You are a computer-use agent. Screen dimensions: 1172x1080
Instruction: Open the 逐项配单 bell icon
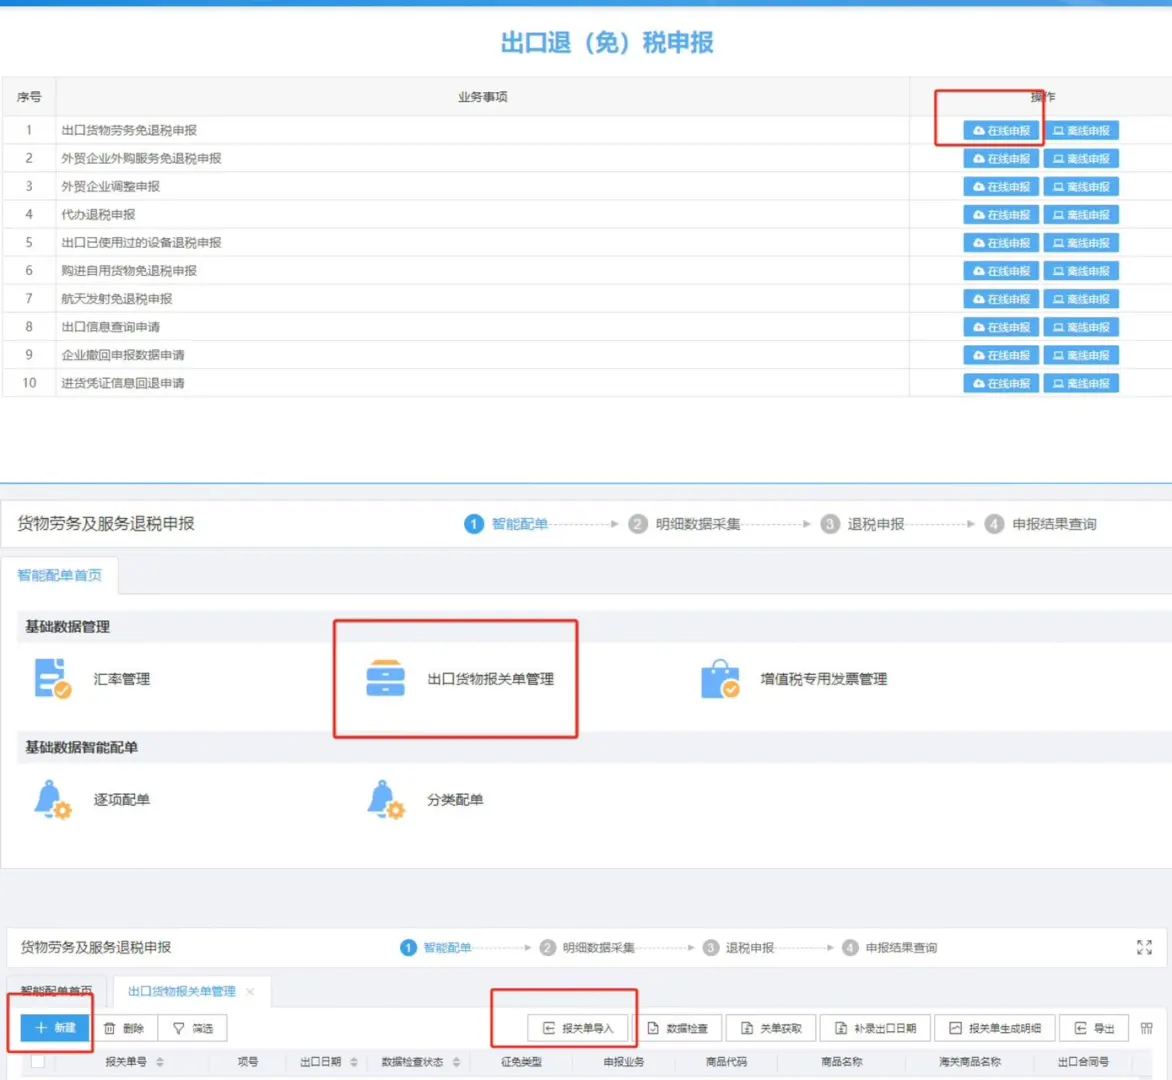click(x=52, y=799)
